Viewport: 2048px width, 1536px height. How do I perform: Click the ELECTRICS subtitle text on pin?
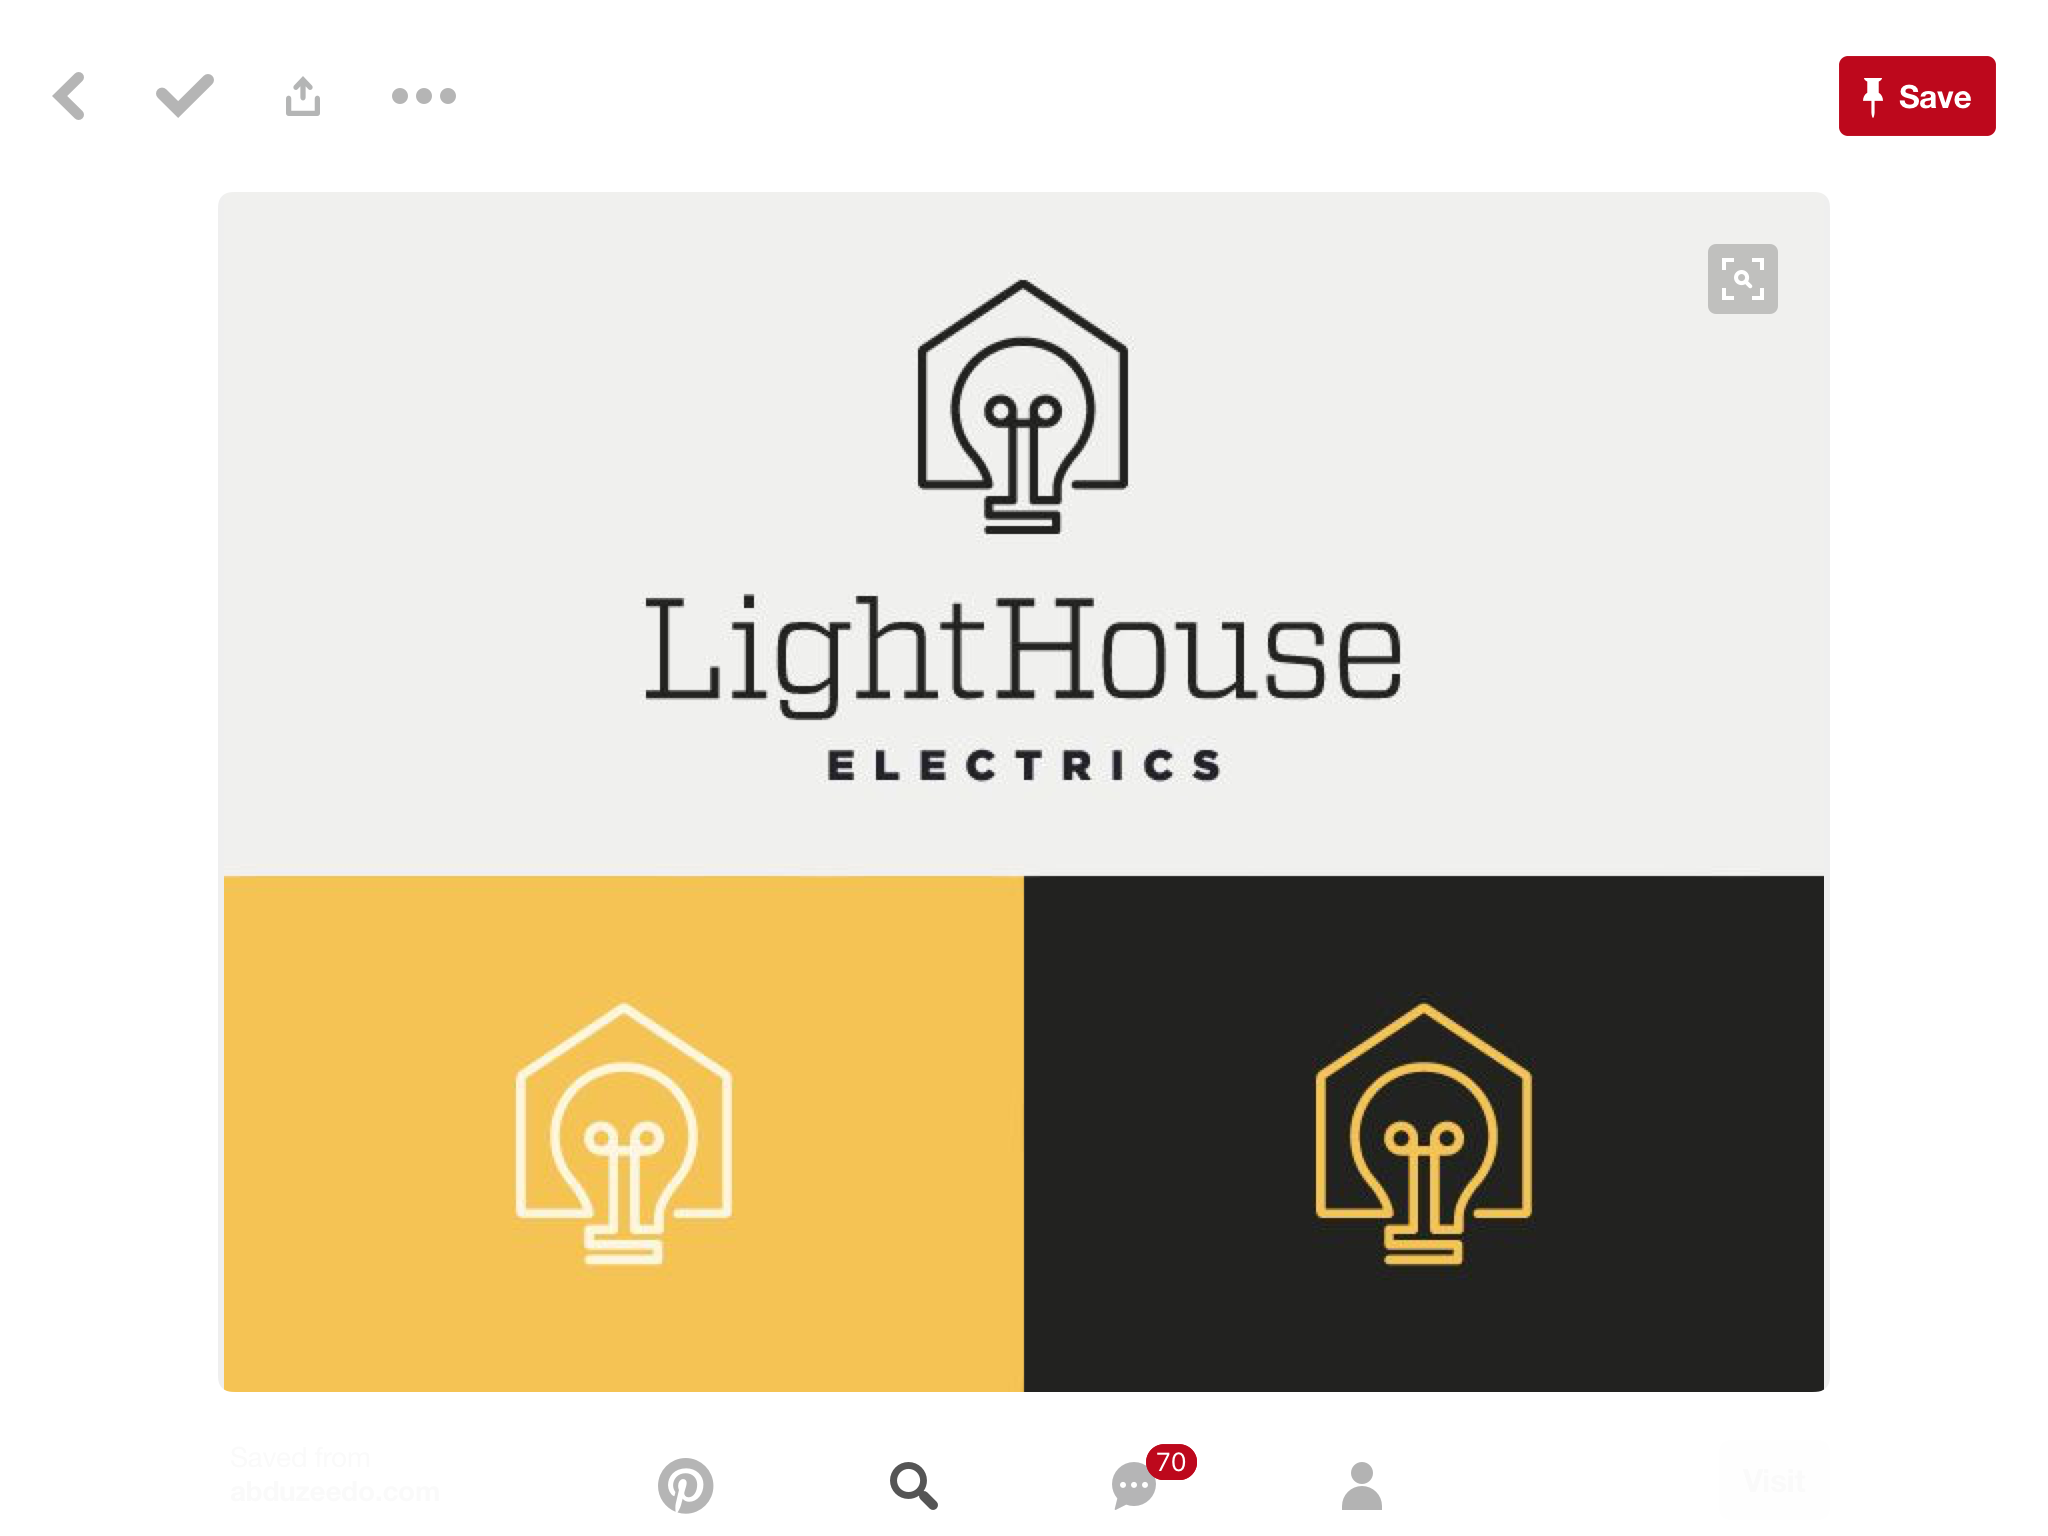(x=1024, y=765)
